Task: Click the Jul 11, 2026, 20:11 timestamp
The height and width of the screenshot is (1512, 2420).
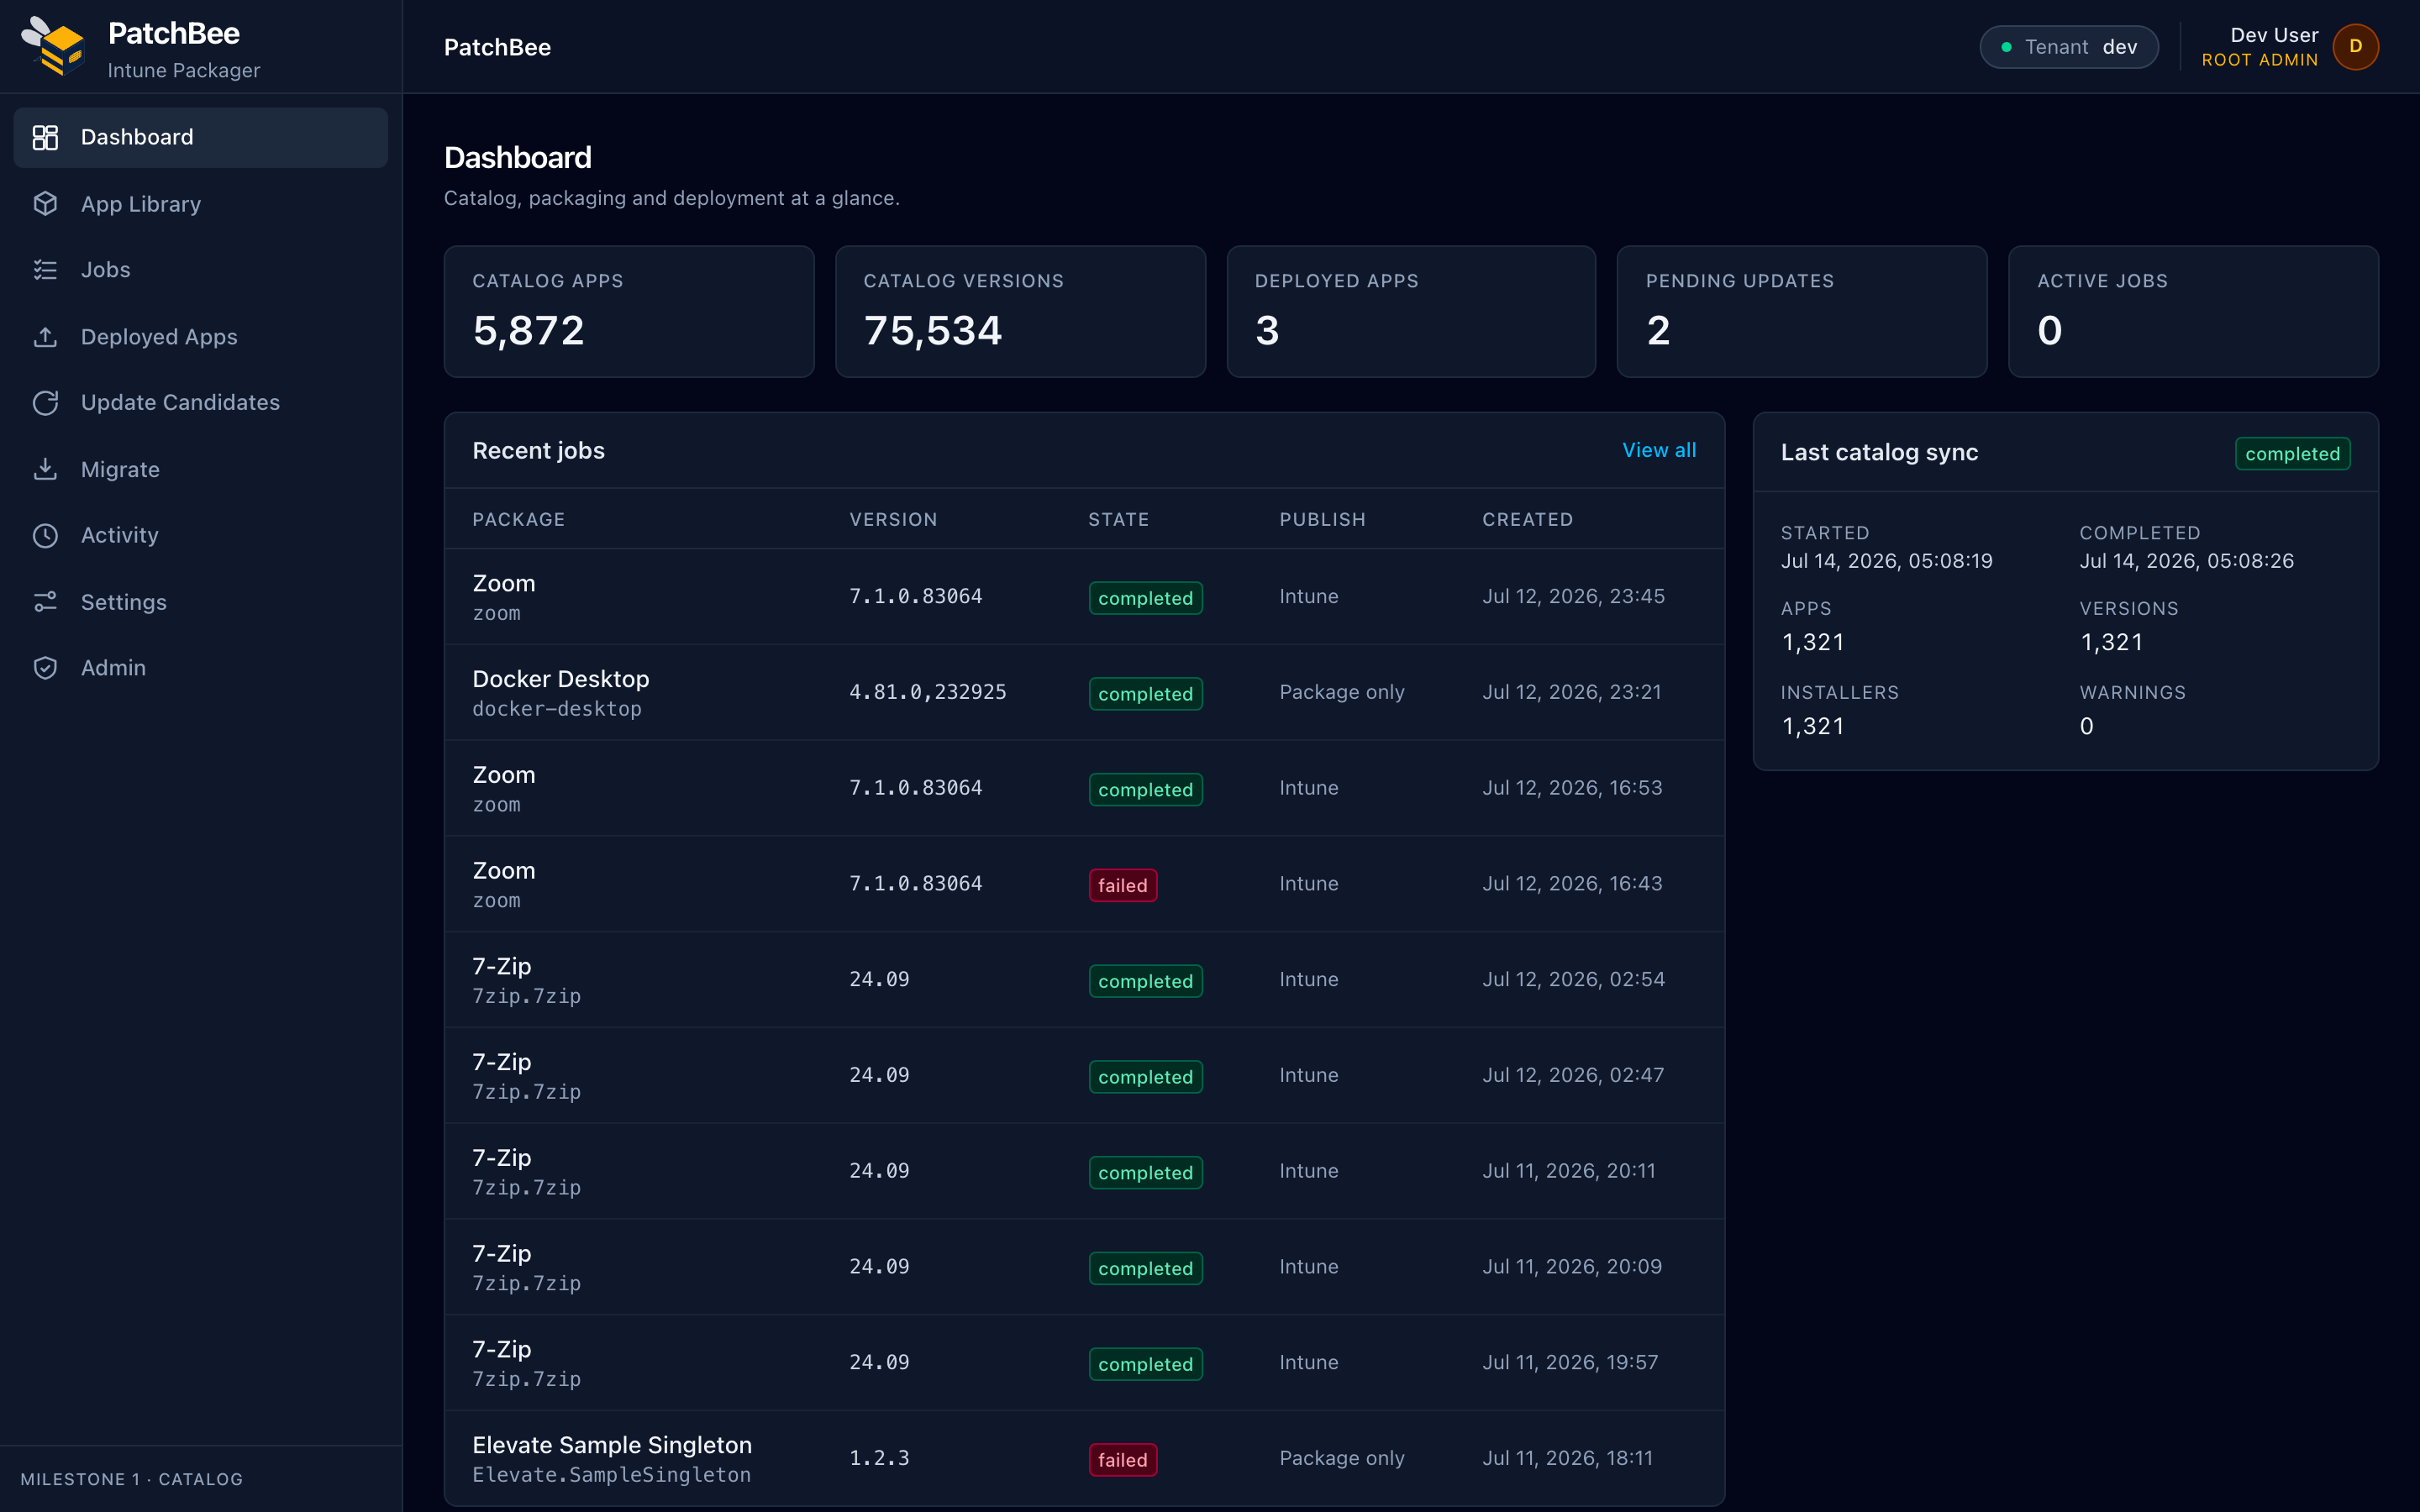Action: click(x=1568, y=1171)
